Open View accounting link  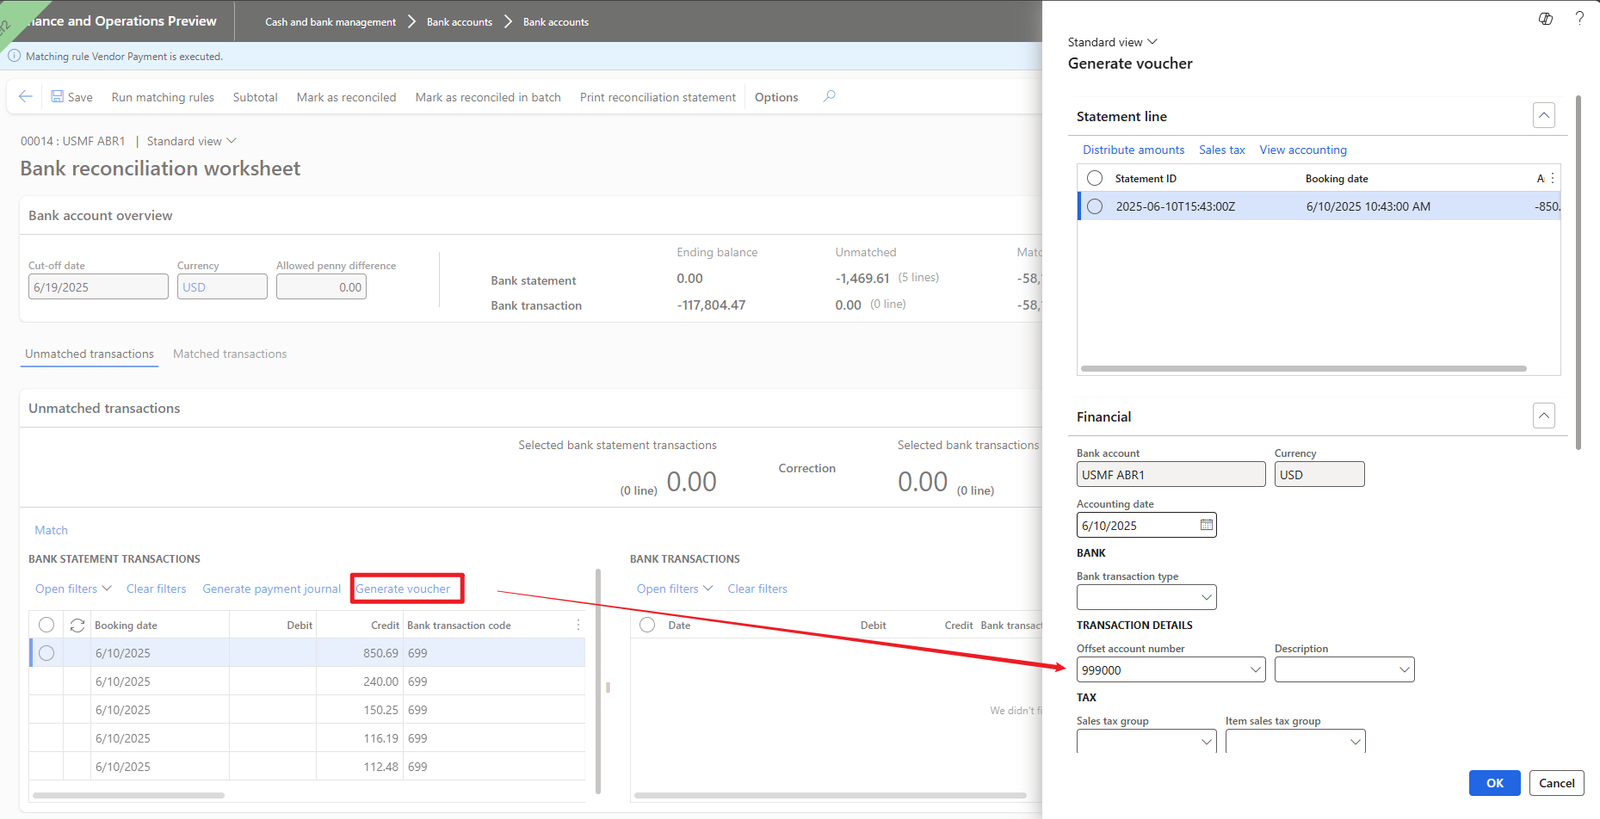(1303, 150)
